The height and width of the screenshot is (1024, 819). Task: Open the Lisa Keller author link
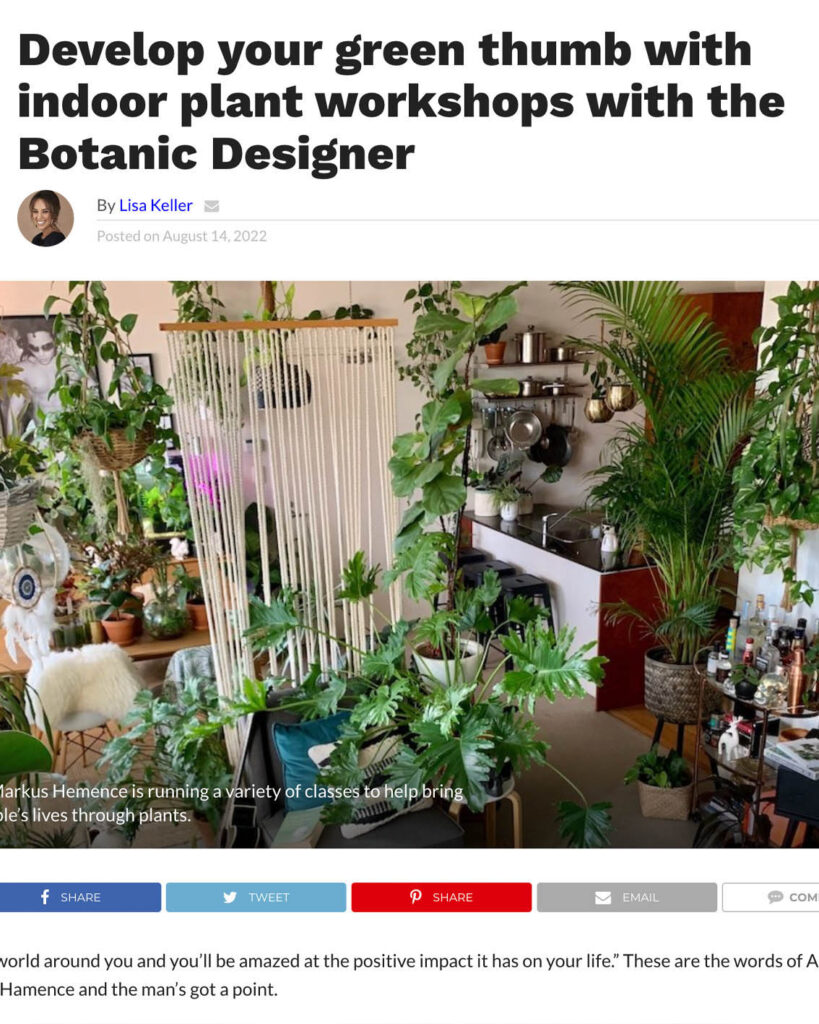[x=155, y=206]
